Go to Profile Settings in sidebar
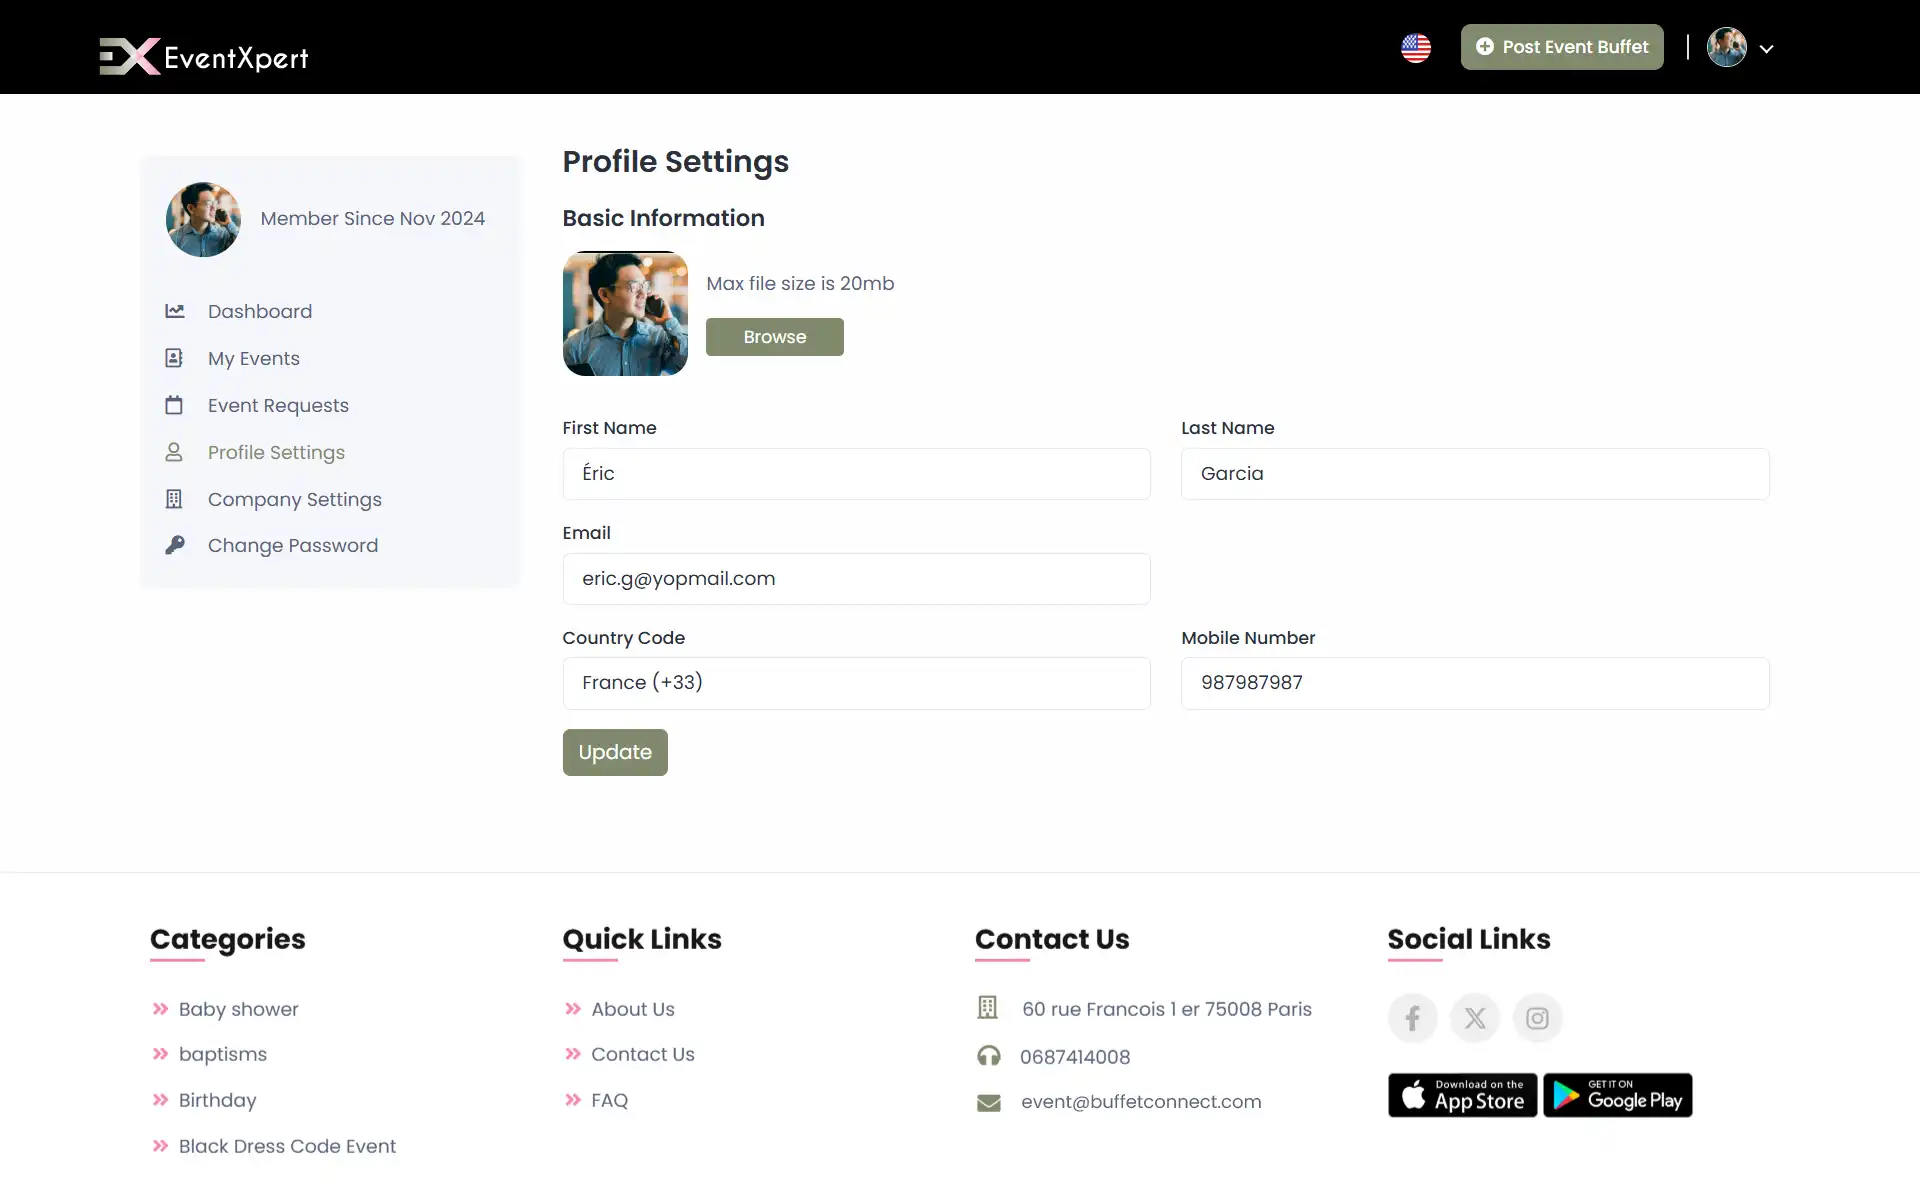Screen dimensions: 1920x1190 click(x=276, y=452)
